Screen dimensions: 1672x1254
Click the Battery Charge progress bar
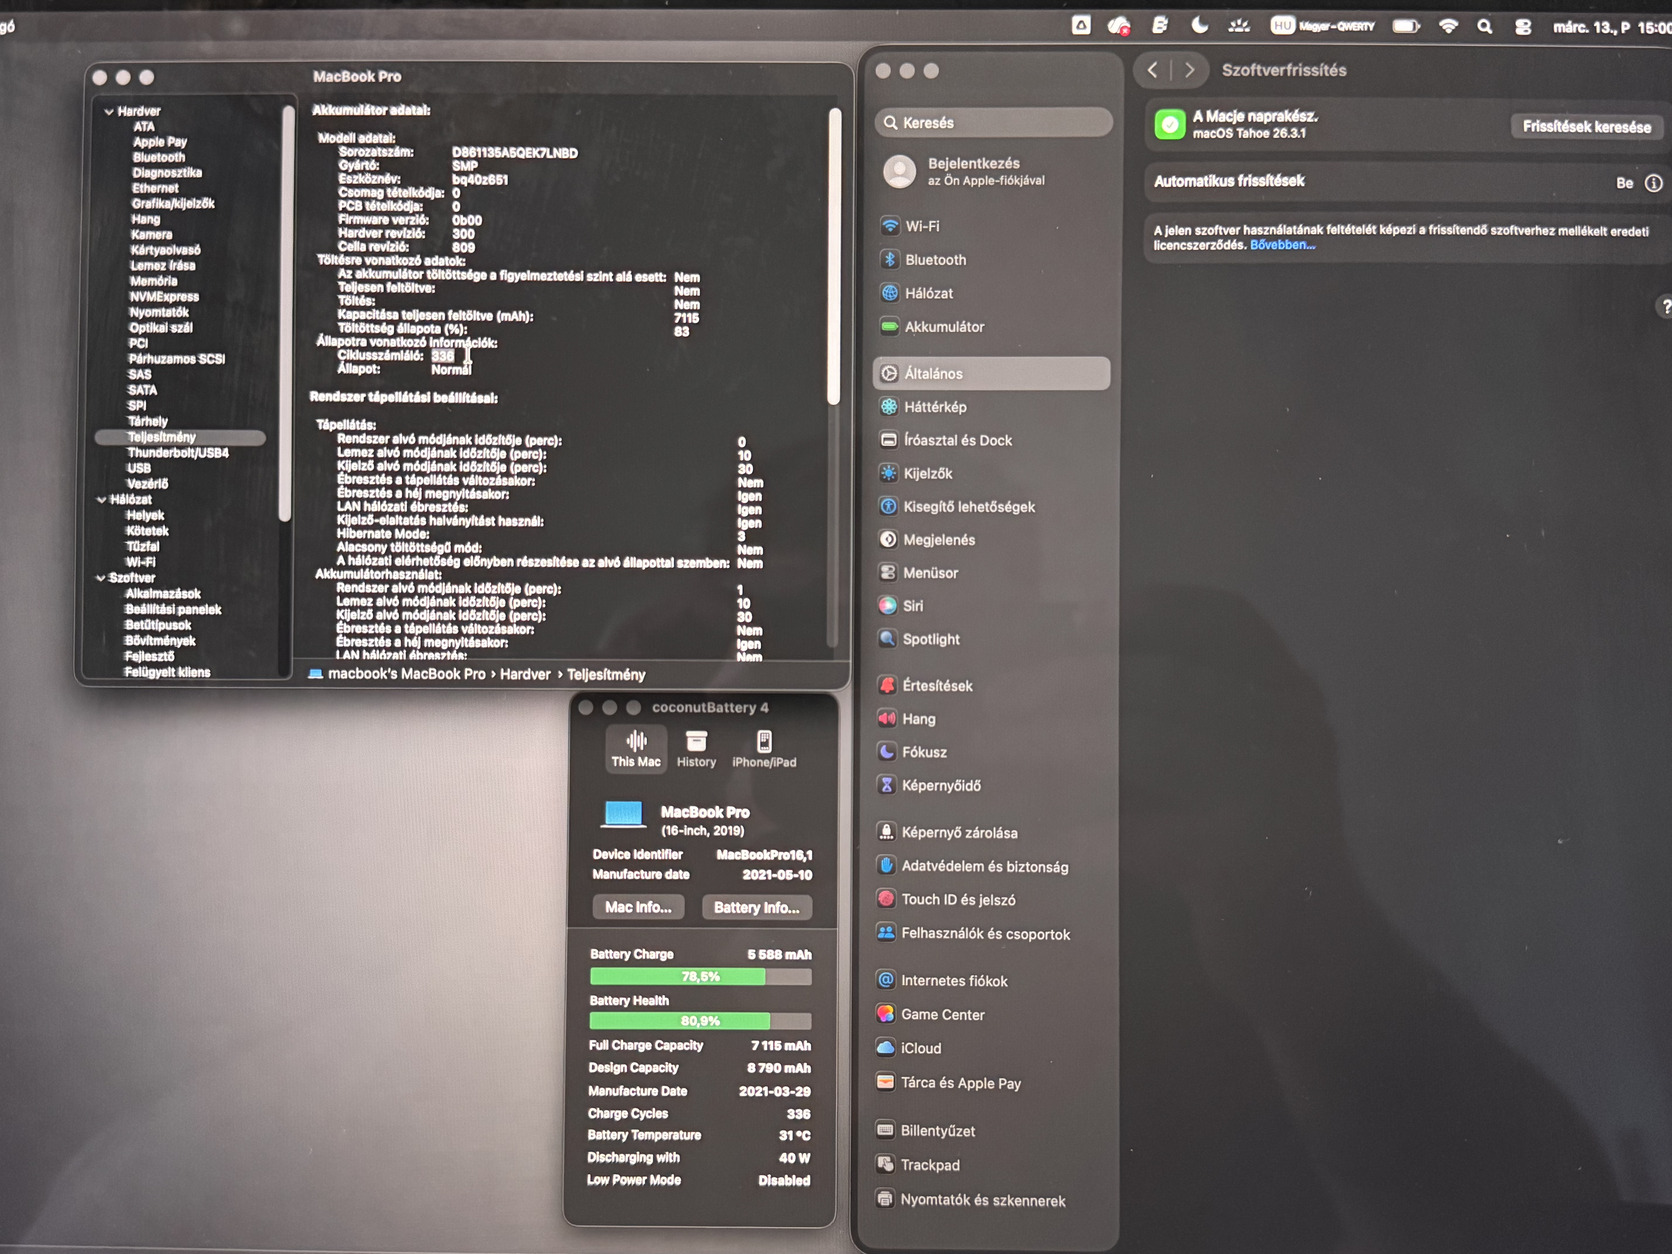pos(700,976)
